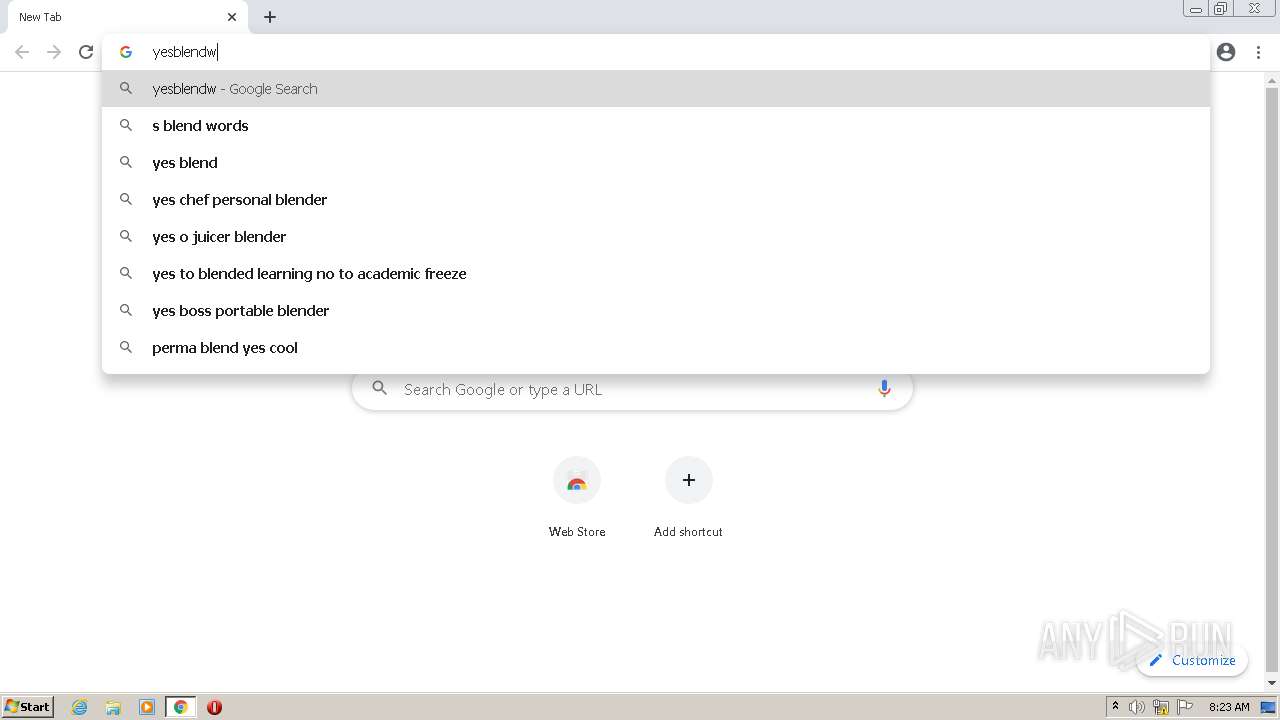Open the Action Center flag icon
The image size is (1280, 720).
1184,707
